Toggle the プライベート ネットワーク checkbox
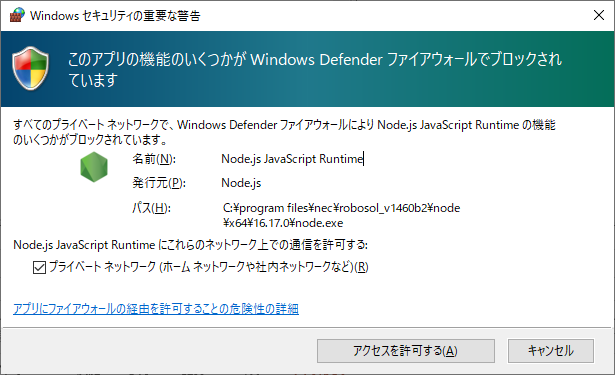 (x=39, y=268)
